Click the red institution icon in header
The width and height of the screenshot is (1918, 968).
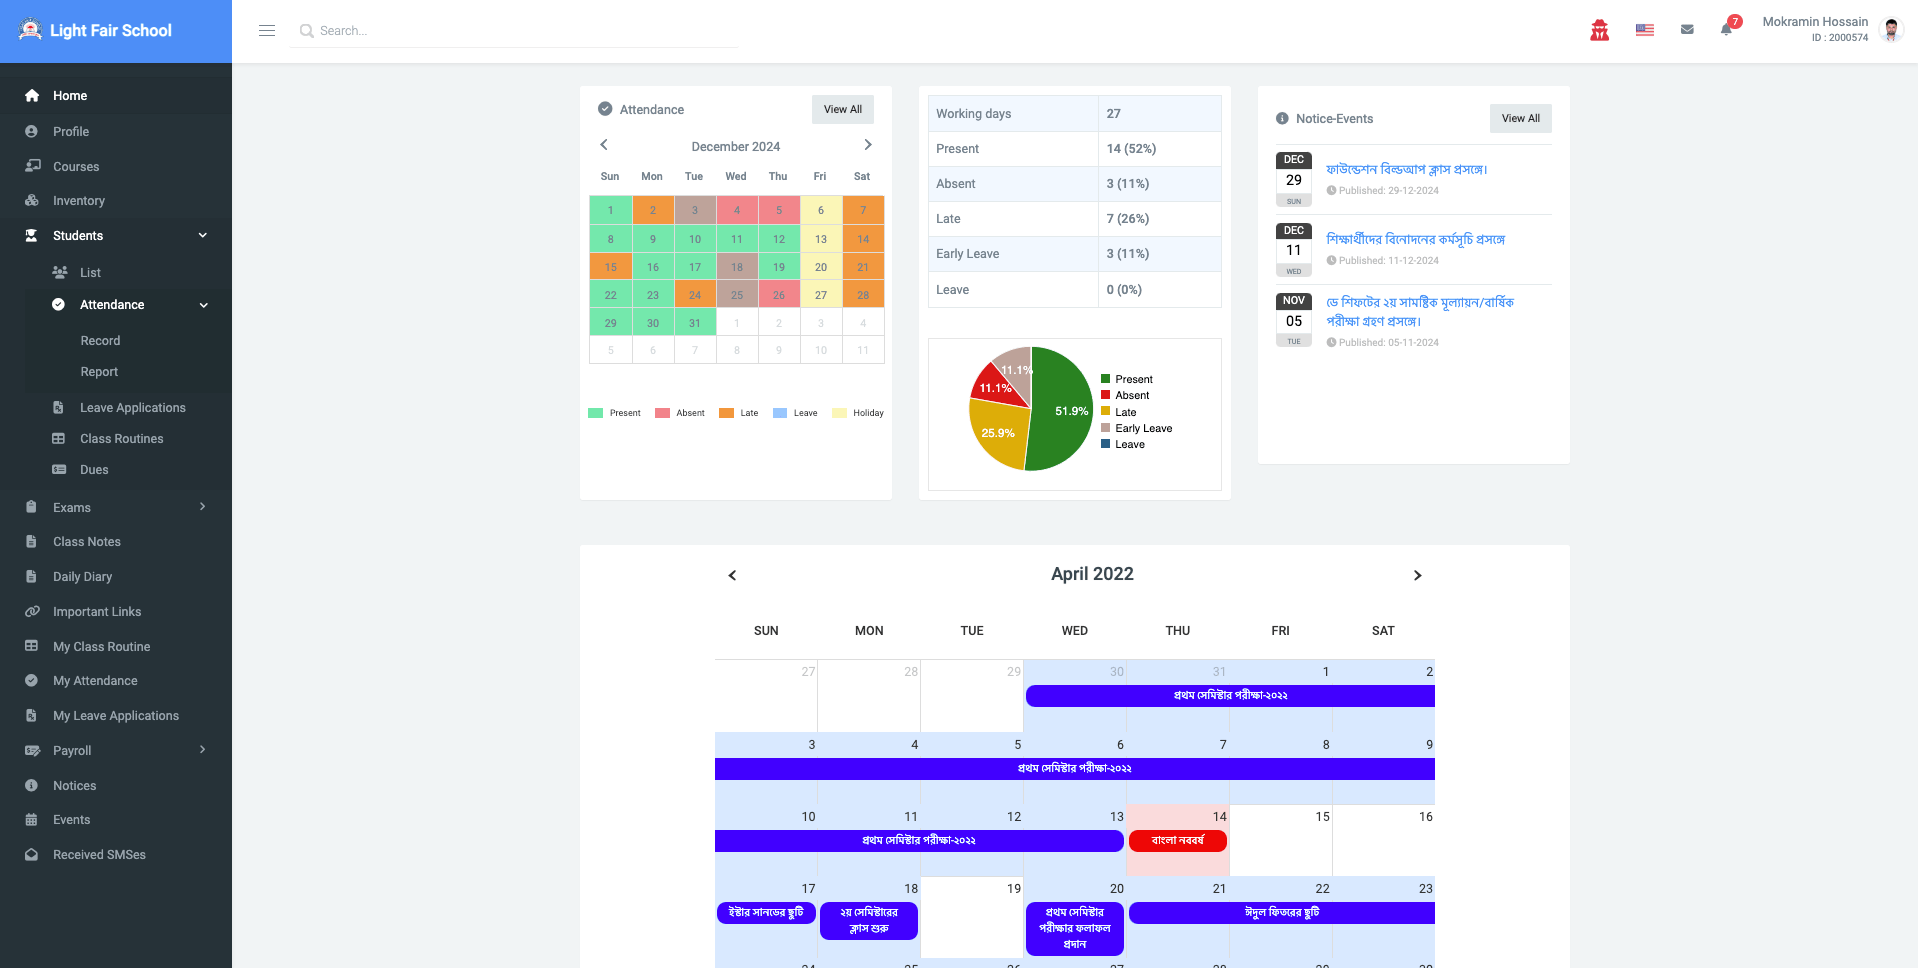[1600, 31]
